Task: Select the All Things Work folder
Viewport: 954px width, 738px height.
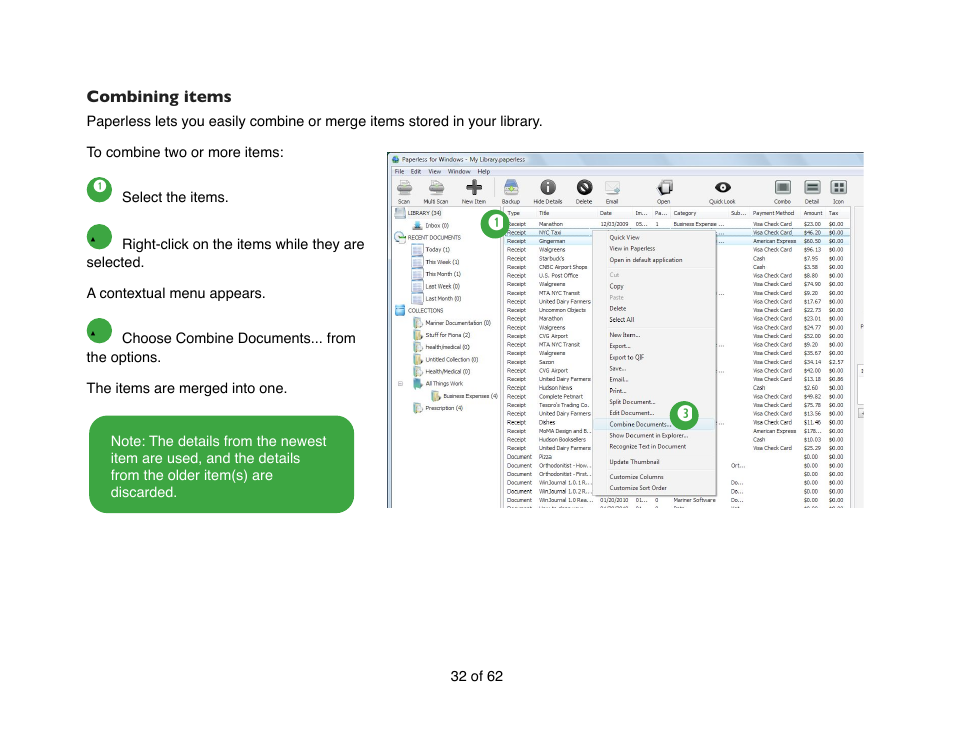Action: coord(444,383)
